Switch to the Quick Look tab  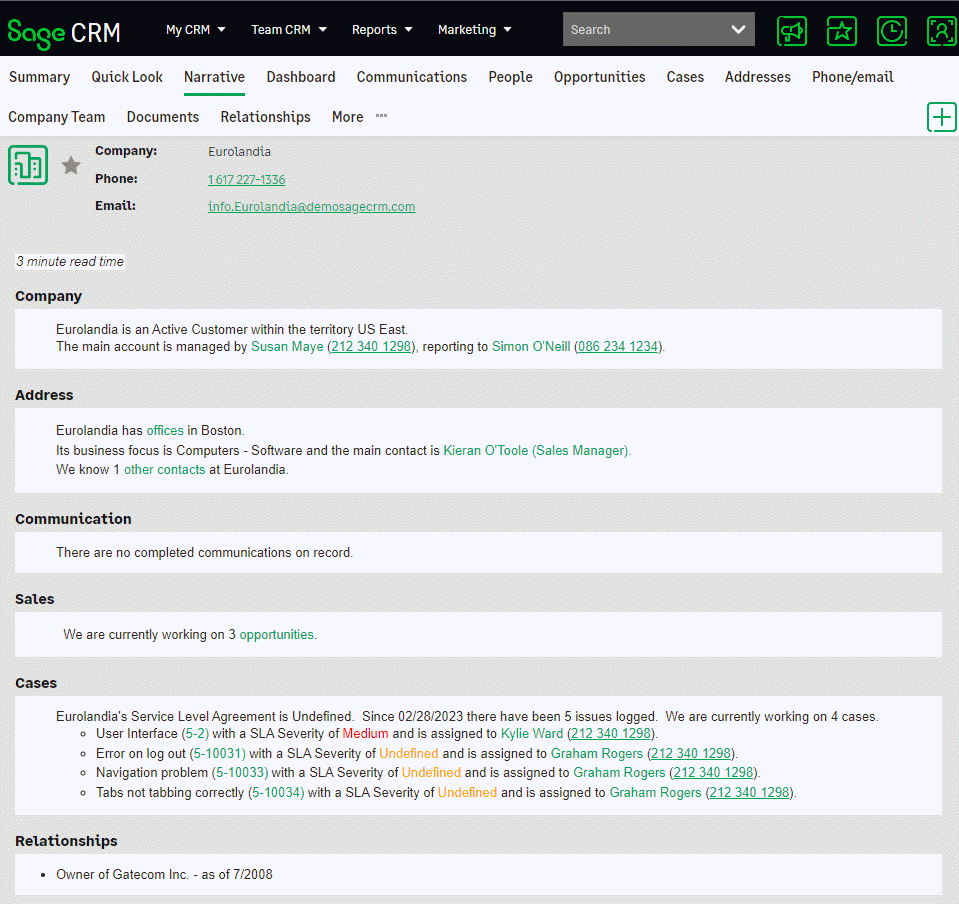(127, 77)
